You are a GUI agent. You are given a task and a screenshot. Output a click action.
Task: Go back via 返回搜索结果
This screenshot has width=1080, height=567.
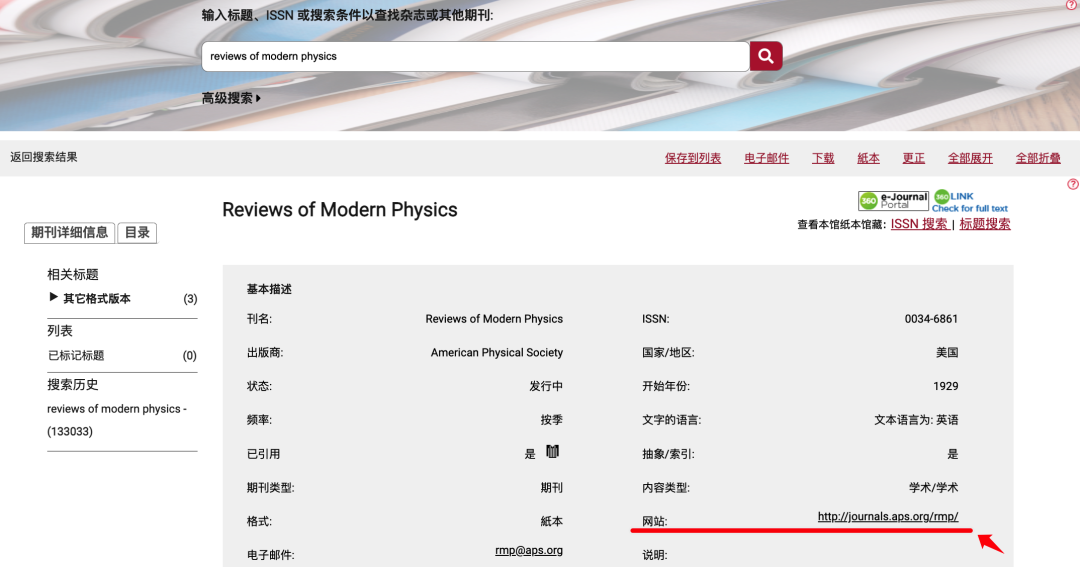tap(44, 157)
